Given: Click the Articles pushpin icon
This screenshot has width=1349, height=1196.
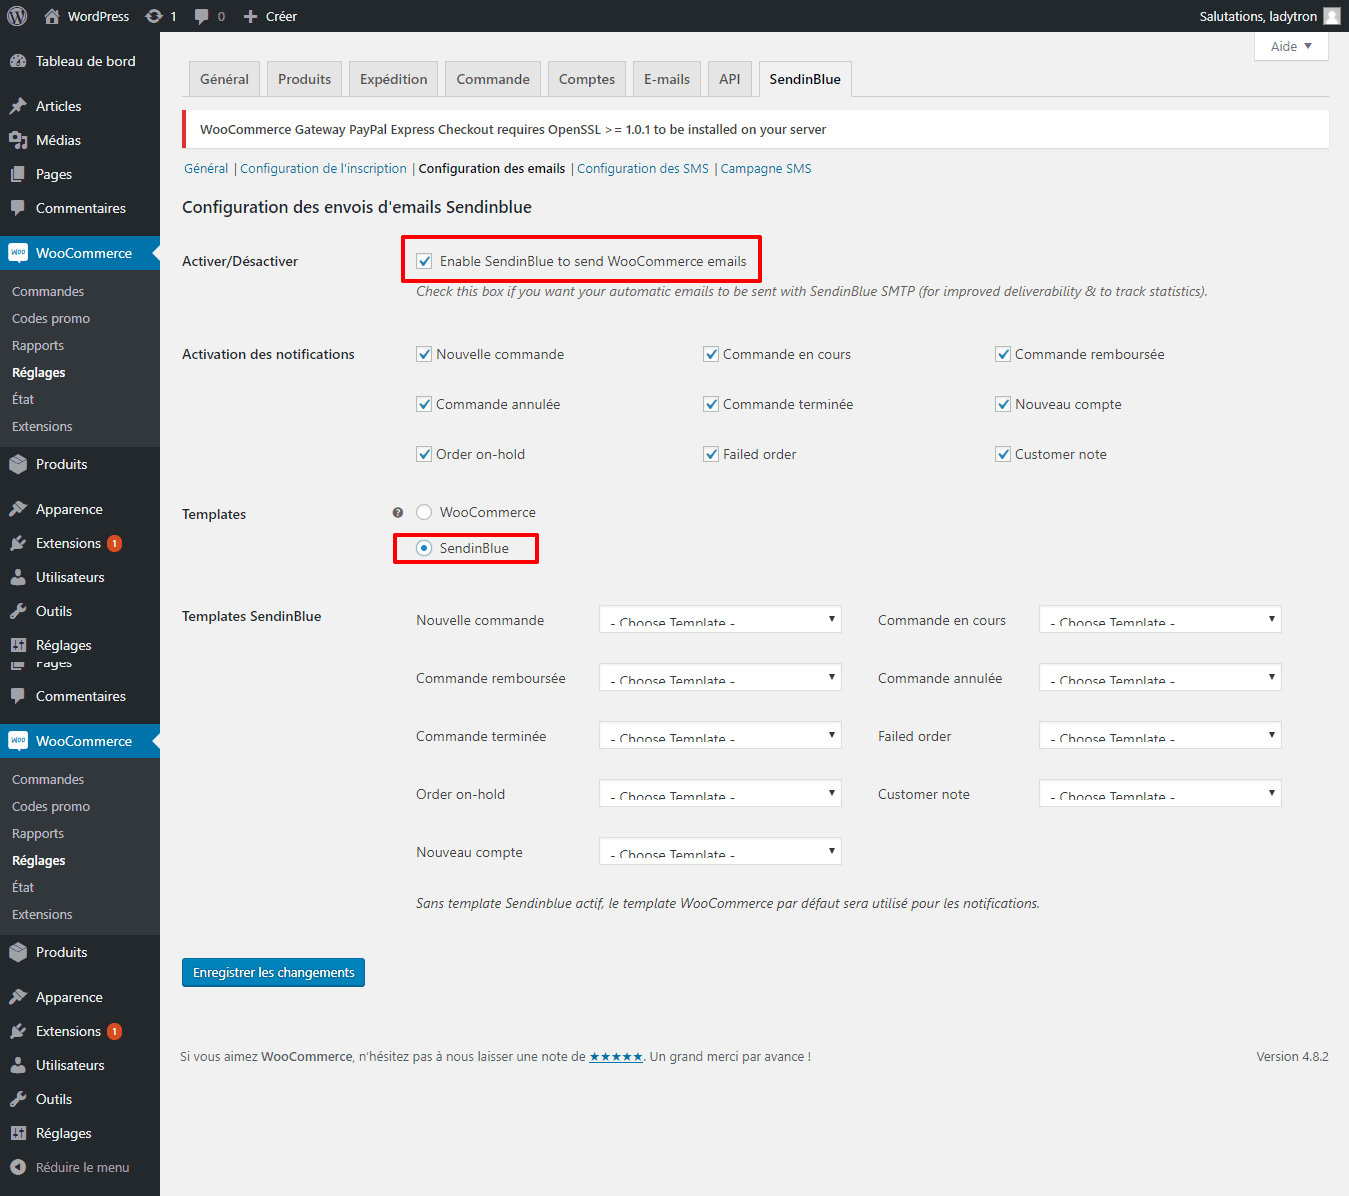Looking at the screenshot, I should (x=18, y=106).
